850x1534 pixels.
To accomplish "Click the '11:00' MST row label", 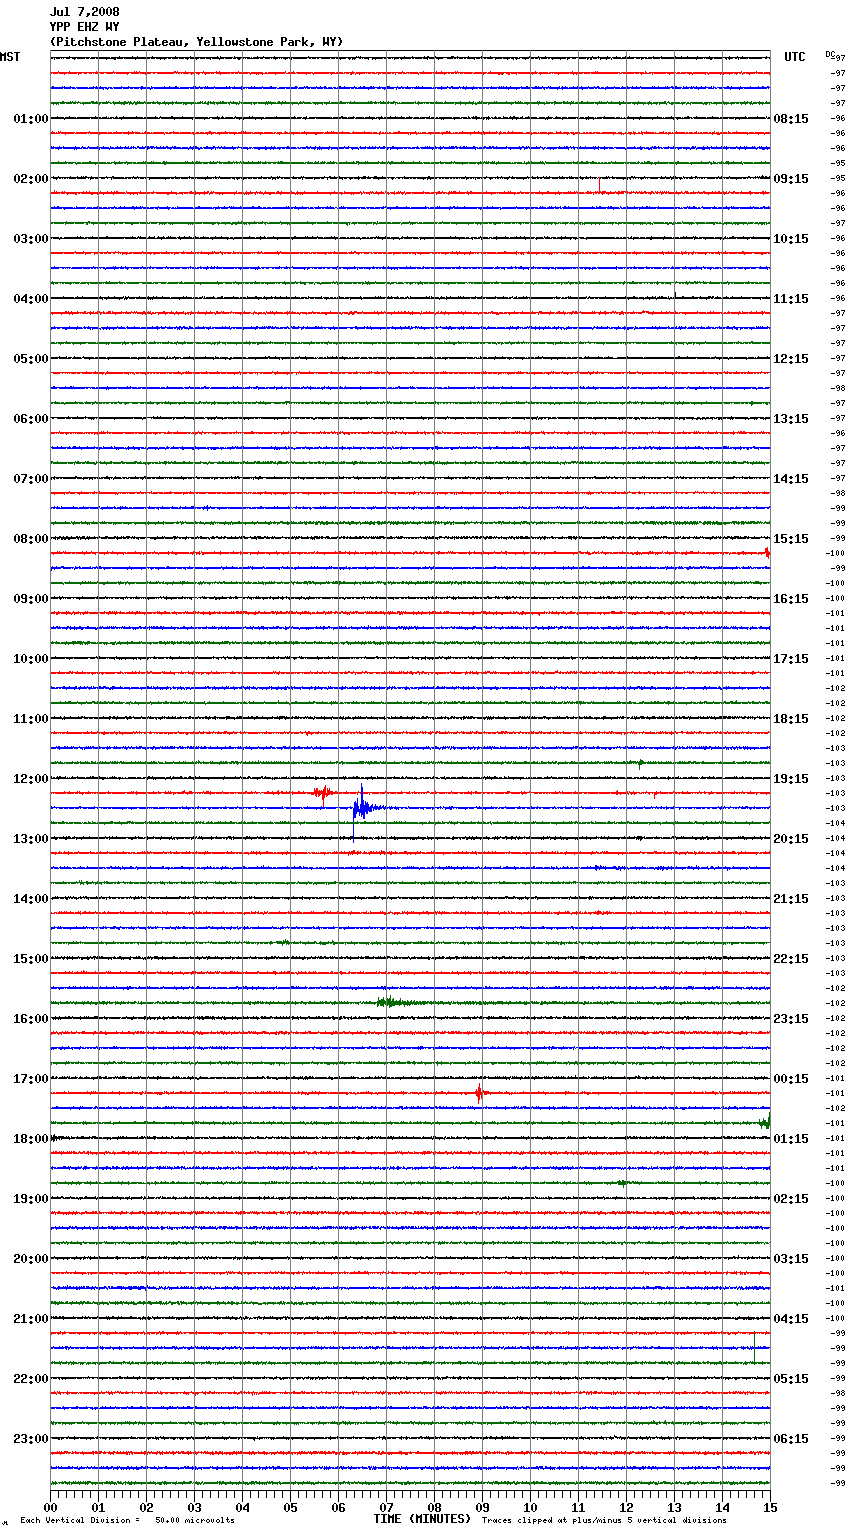I will (x=30, y=719).
